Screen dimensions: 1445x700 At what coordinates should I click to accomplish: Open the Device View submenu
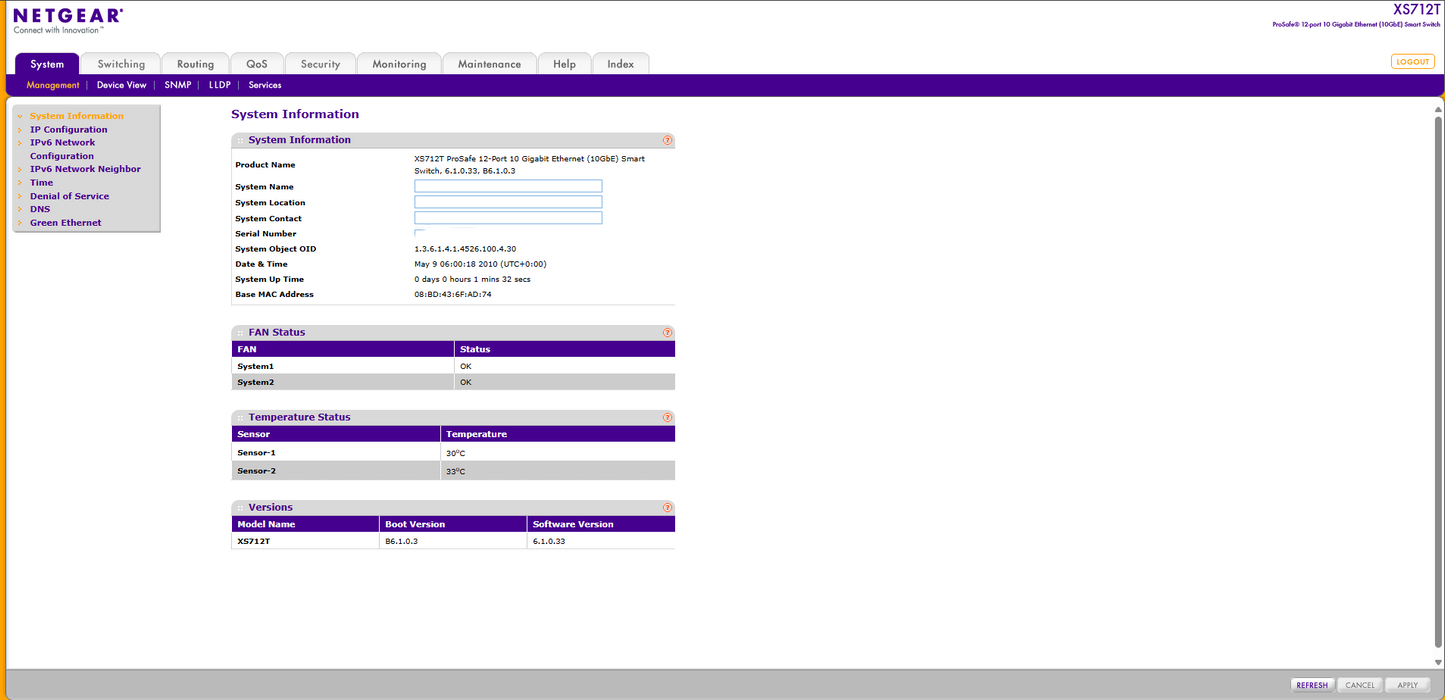tap(122, 85)
